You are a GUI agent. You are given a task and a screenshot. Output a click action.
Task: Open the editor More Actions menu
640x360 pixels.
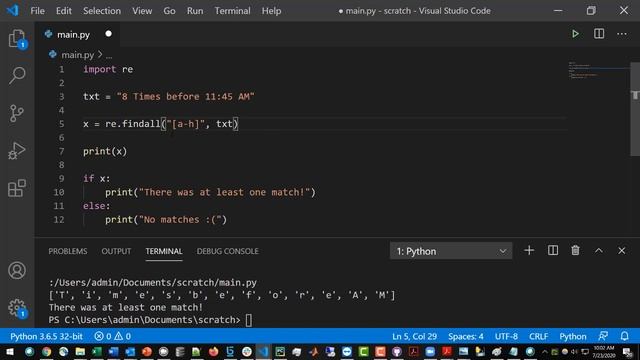pyautogui.click(x=622, y=34)
